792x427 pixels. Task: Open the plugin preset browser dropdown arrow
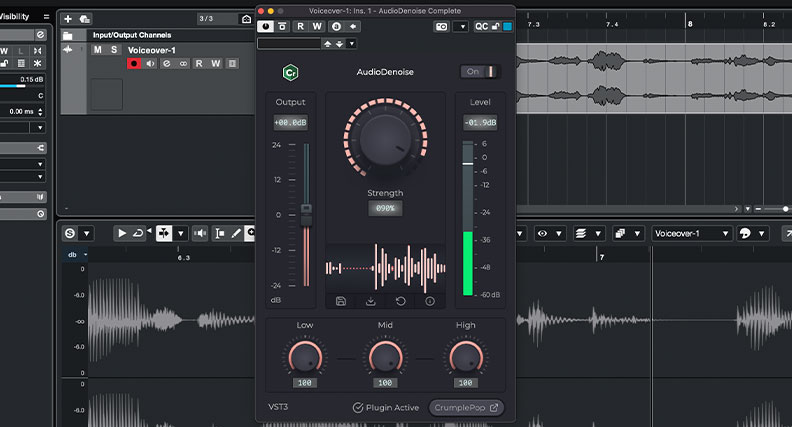pos(351,44)
